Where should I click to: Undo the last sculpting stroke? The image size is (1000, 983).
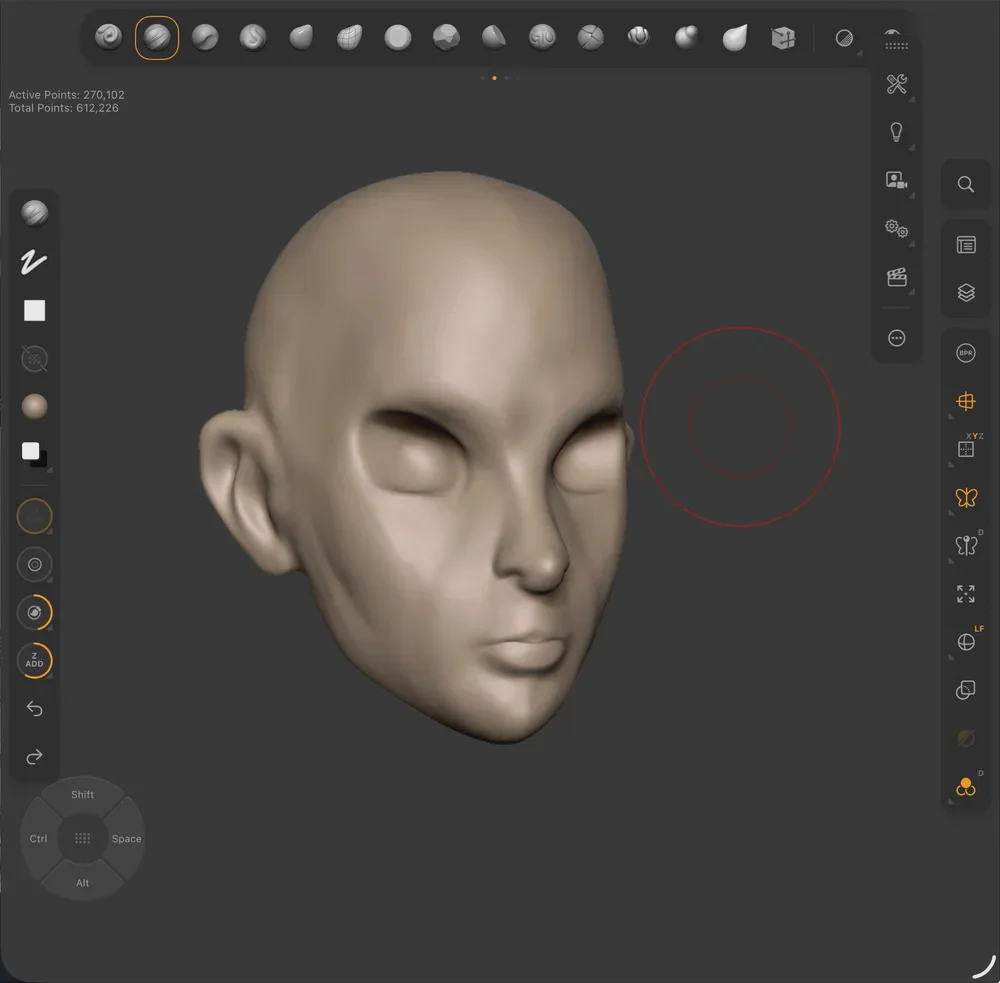tap(34, 708)
